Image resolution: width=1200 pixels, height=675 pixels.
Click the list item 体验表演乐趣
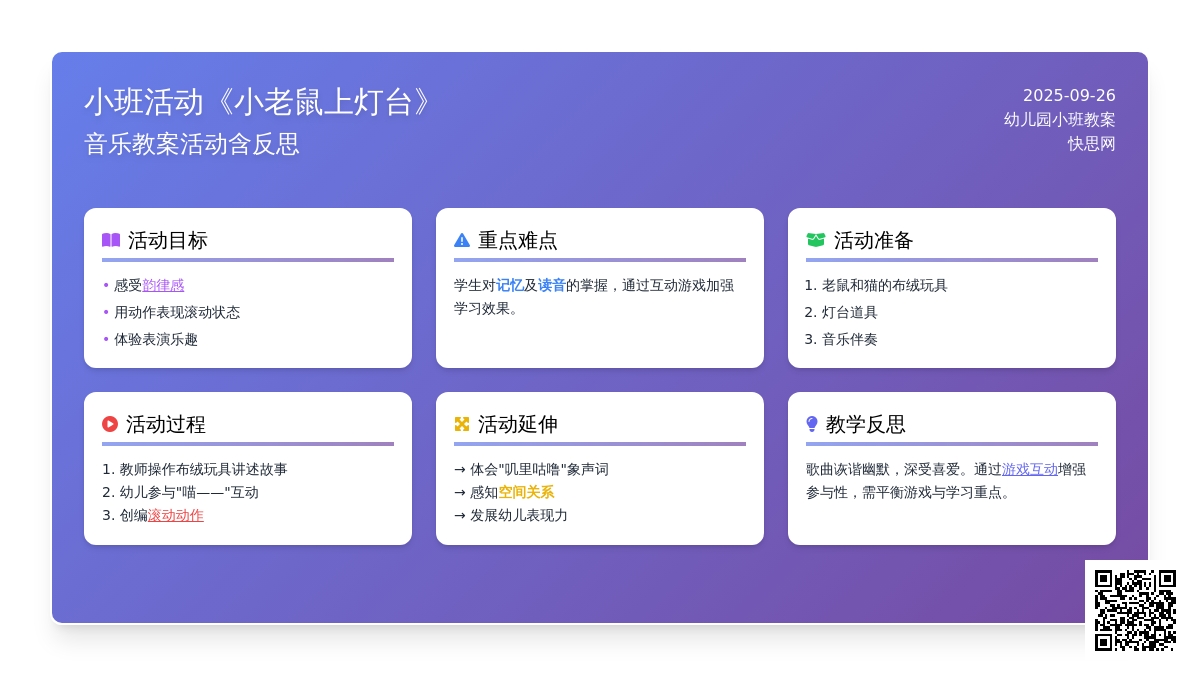coord(156,339)
